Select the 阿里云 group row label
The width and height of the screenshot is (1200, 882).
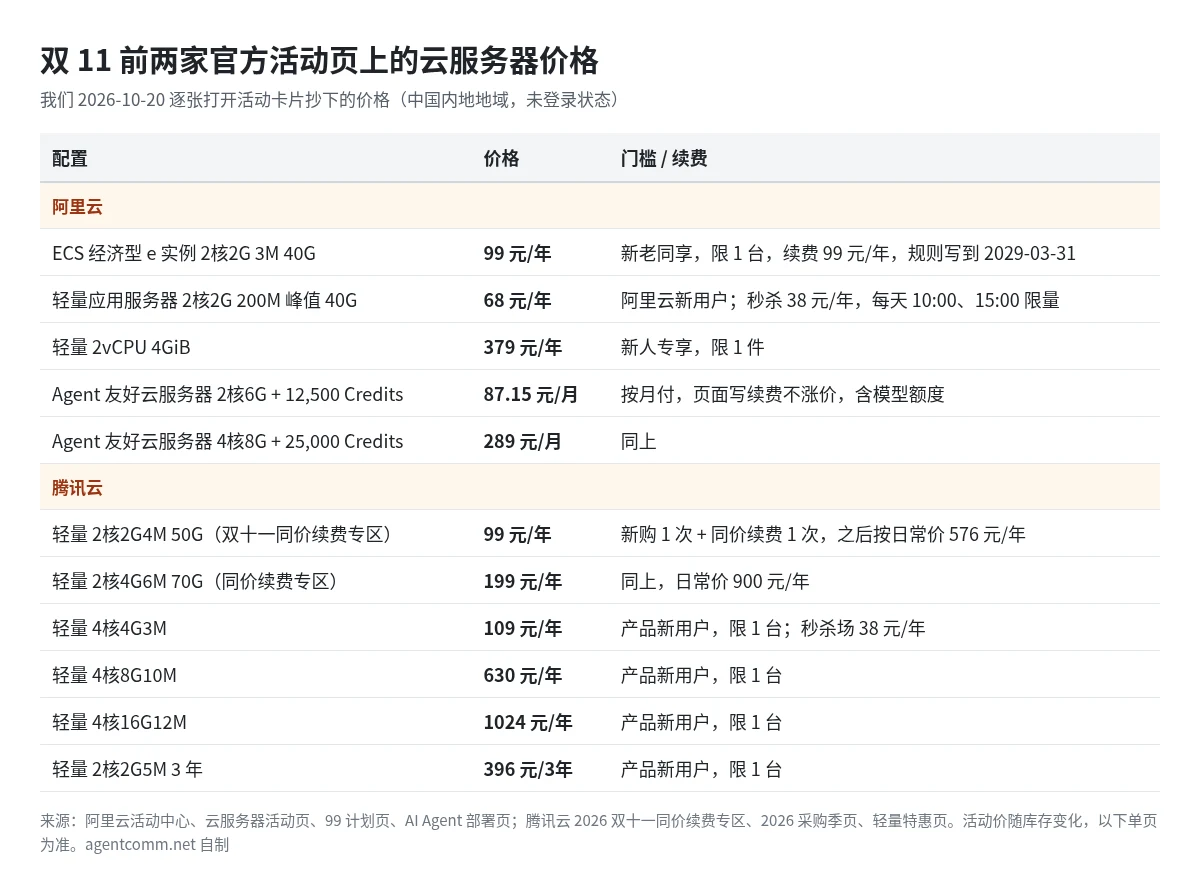78,207
